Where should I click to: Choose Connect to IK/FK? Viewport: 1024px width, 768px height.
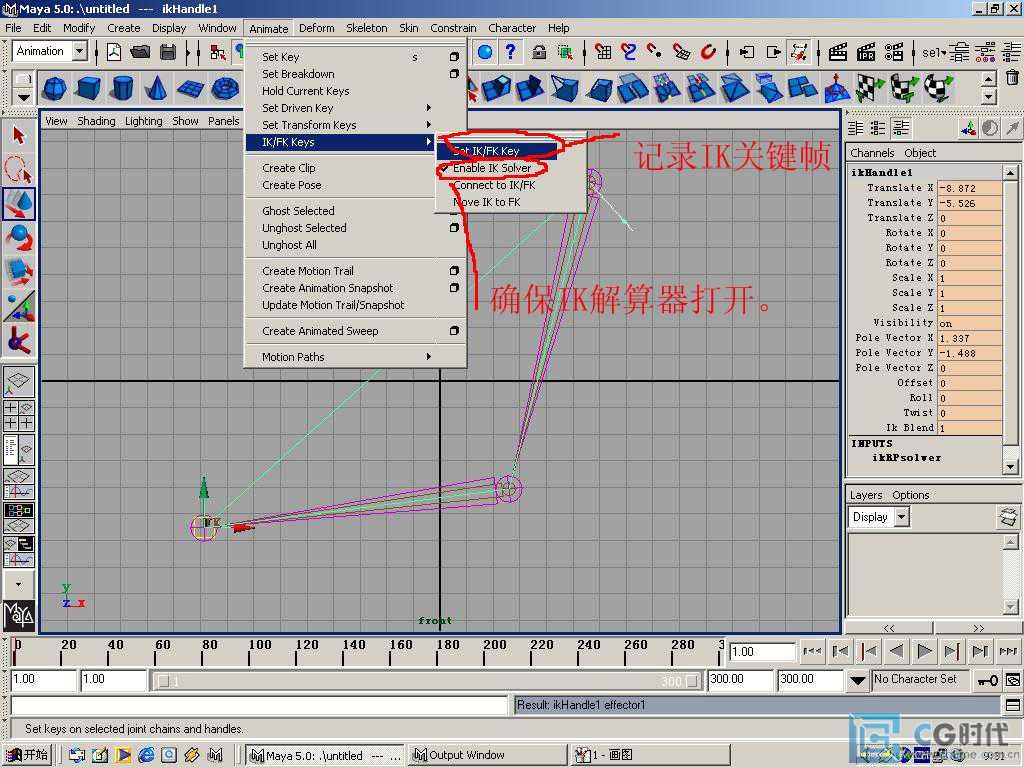click(x=494, y=185)
